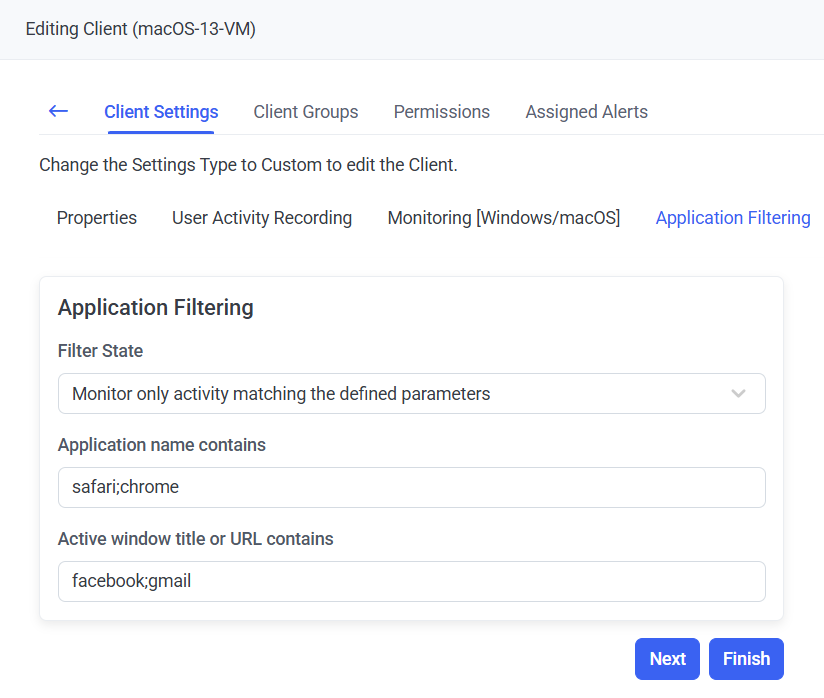Viewport: 824px width, 698px height.
Task: Click the Application name contains label
Action: [x=162, y=445]
